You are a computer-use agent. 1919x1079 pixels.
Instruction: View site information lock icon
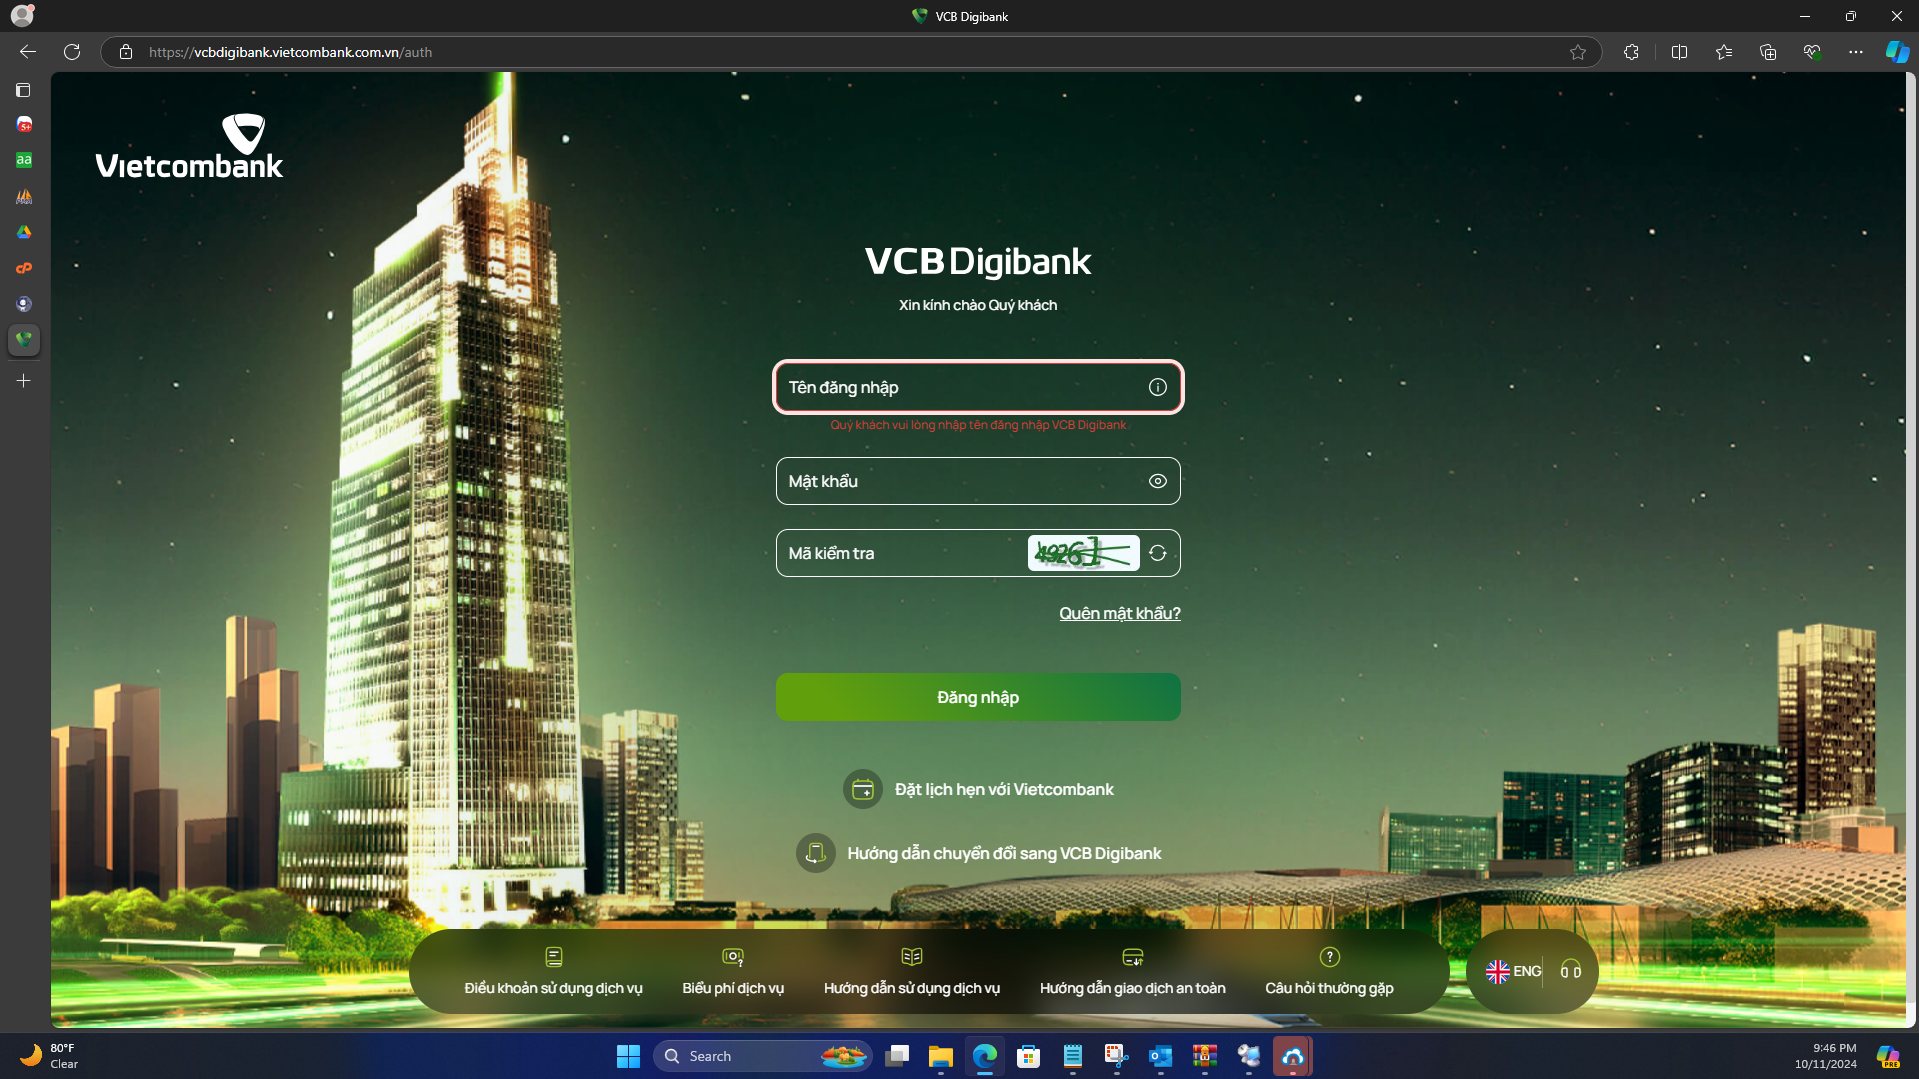pyautogui.click(x=126, y=52)
